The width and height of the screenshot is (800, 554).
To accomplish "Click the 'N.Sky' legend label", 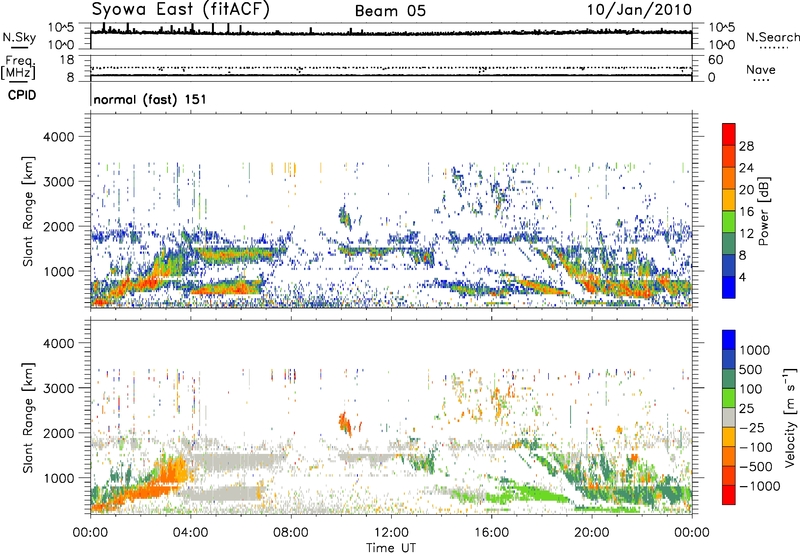I will tap(19, 37).
